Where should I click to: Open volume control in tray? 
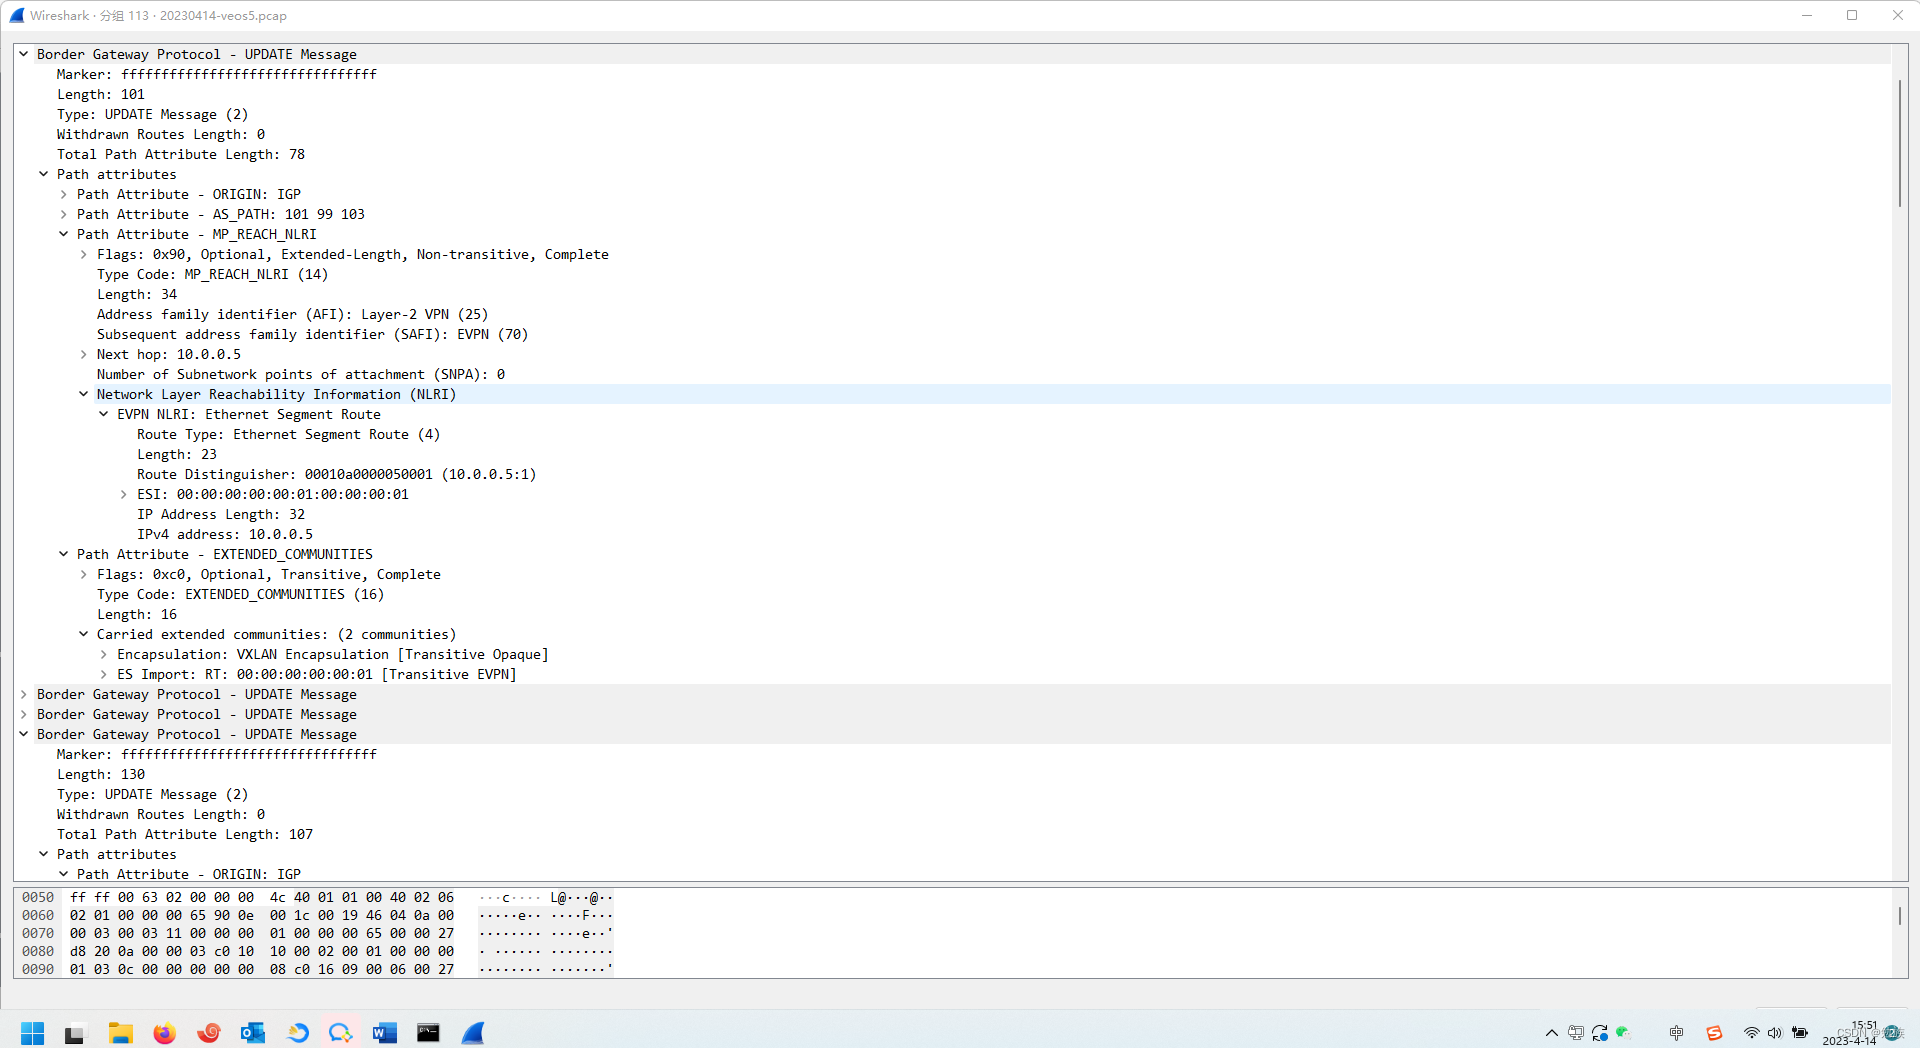tap(1775, 1033)
